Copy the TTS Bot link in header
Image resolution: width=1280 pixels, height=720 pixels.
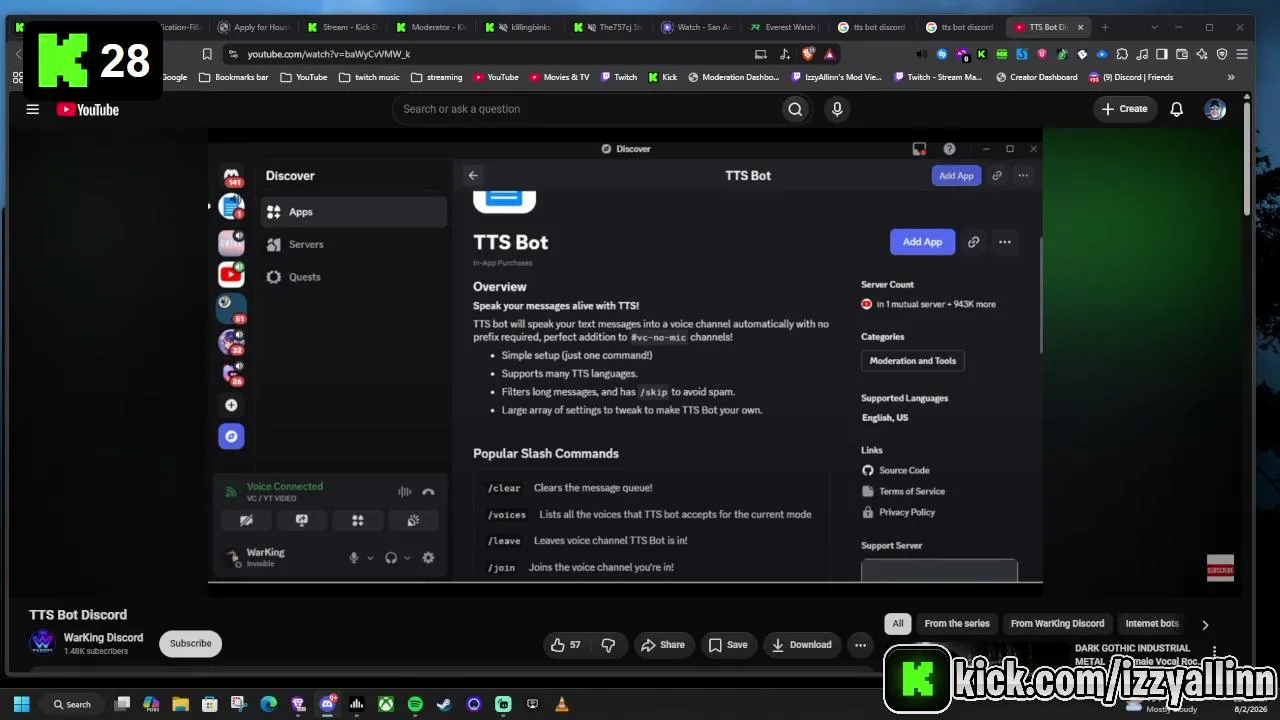tap(997, 175)
